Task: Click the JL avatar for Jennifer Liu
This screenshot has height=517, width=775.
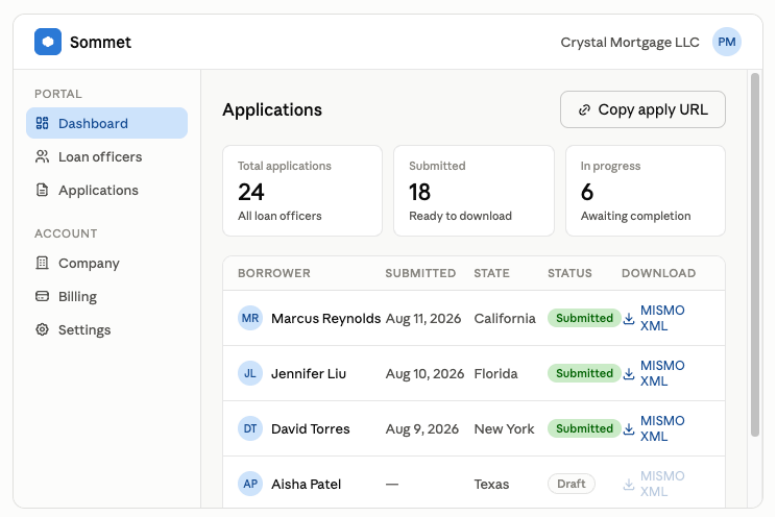Action: pos(250,373)
